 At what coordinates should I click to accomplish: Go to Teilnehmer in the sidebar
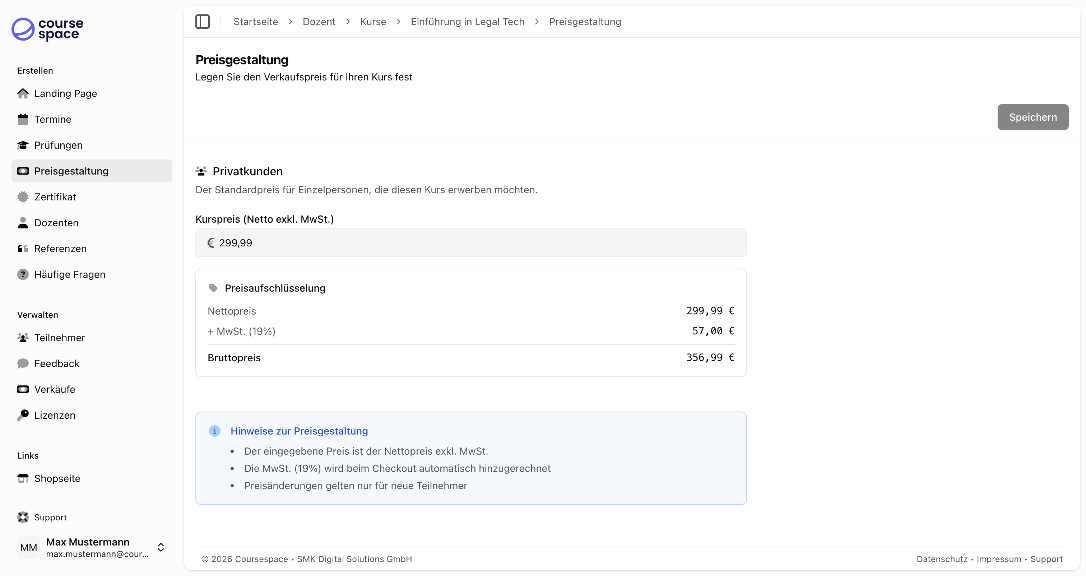59,338
